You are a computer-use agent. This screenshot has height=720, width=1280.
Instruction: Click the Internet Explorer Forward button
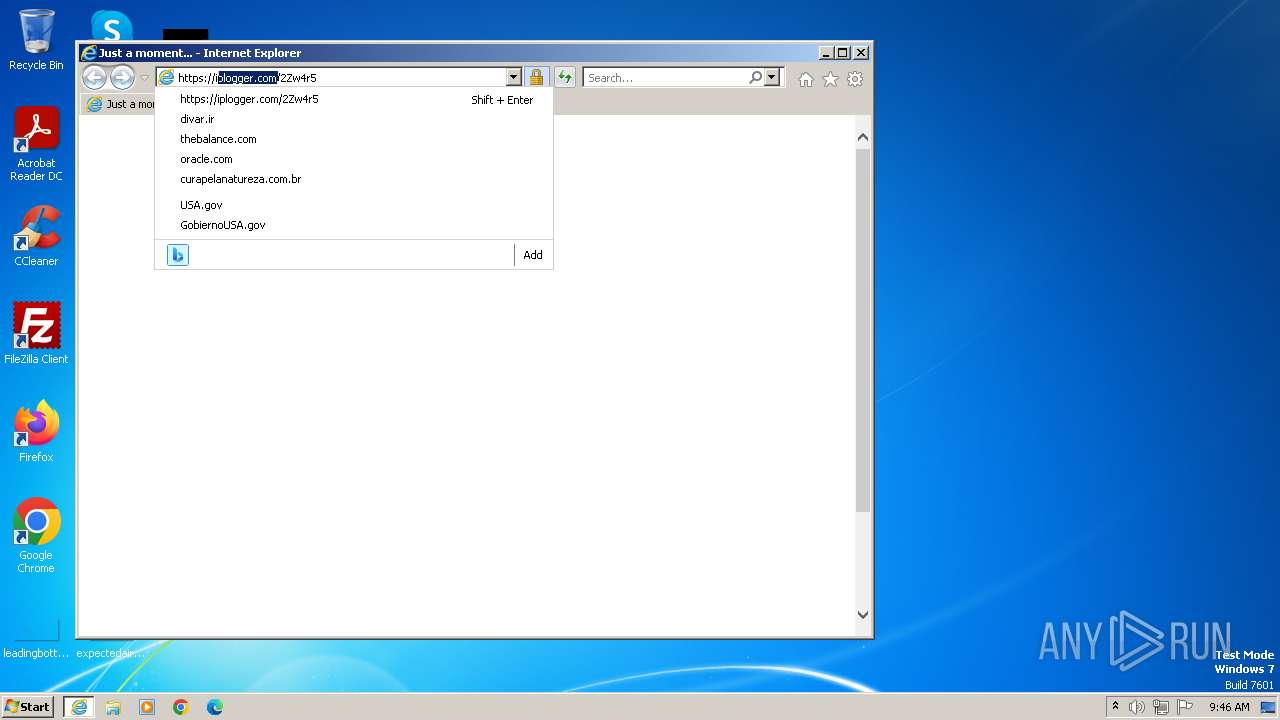coord(122,77)
